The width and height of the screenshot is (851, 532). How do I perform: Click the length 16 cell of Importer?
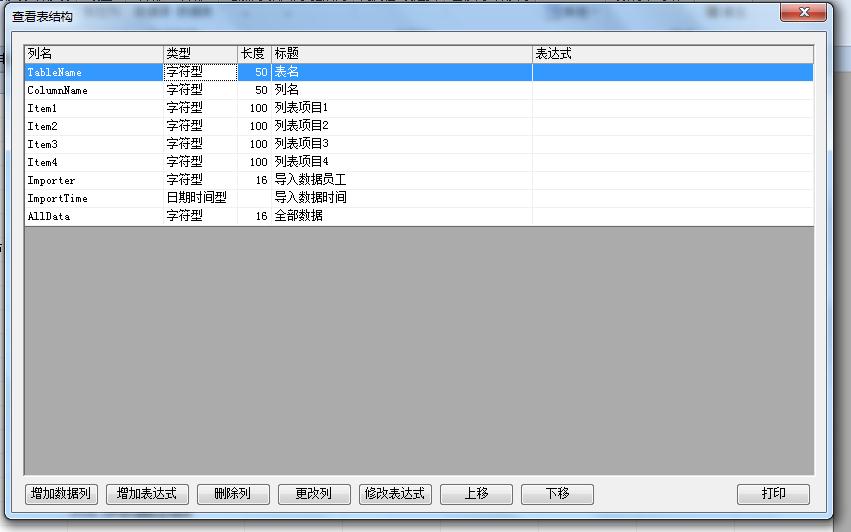[x=255, y=180]
